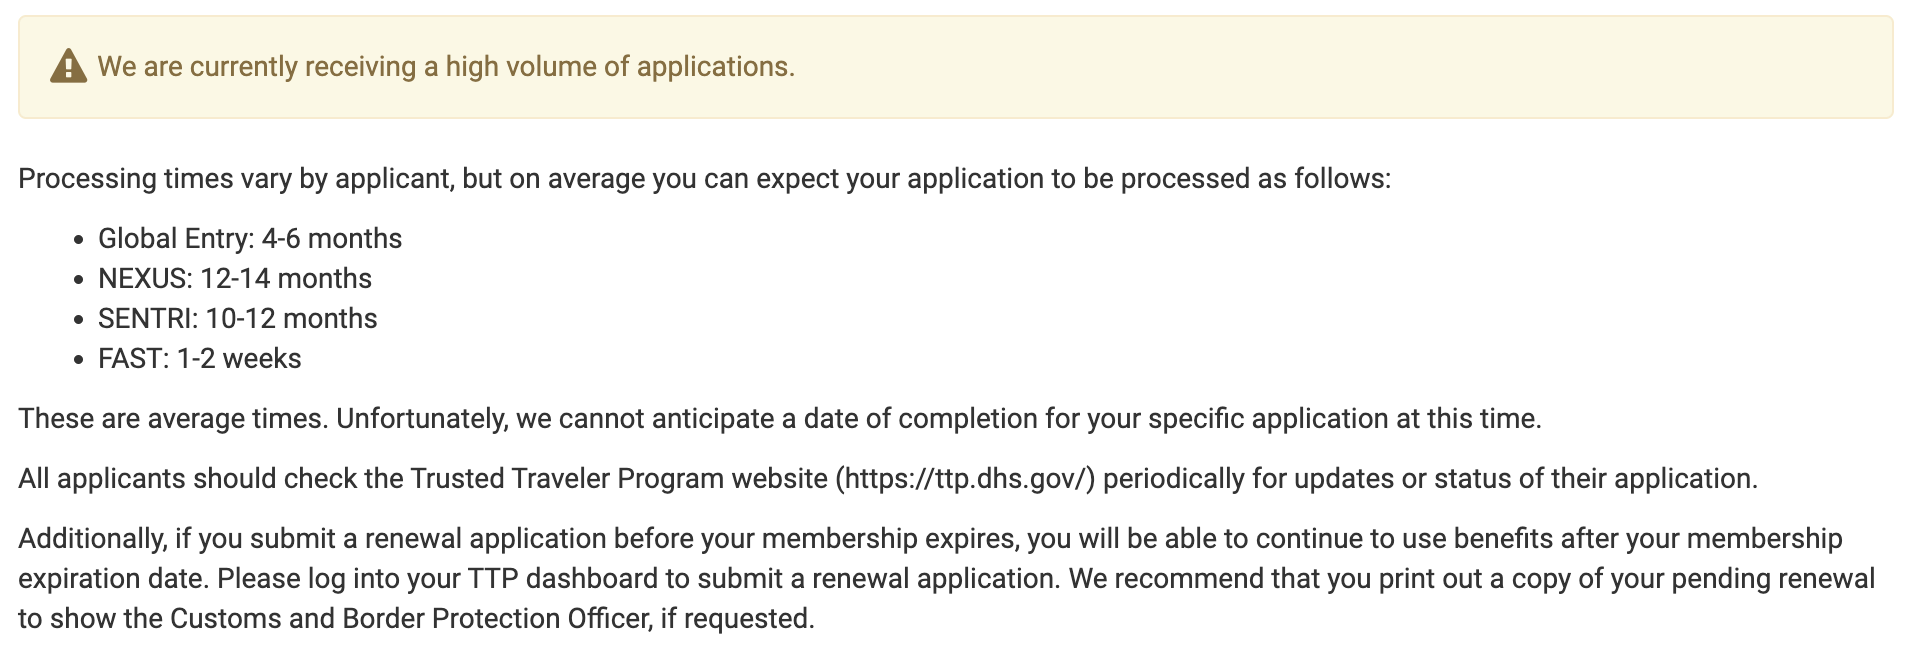Click the warning triangle icon in banner
This screenshot has width=1912, height=660.
[x=68, y=67]
